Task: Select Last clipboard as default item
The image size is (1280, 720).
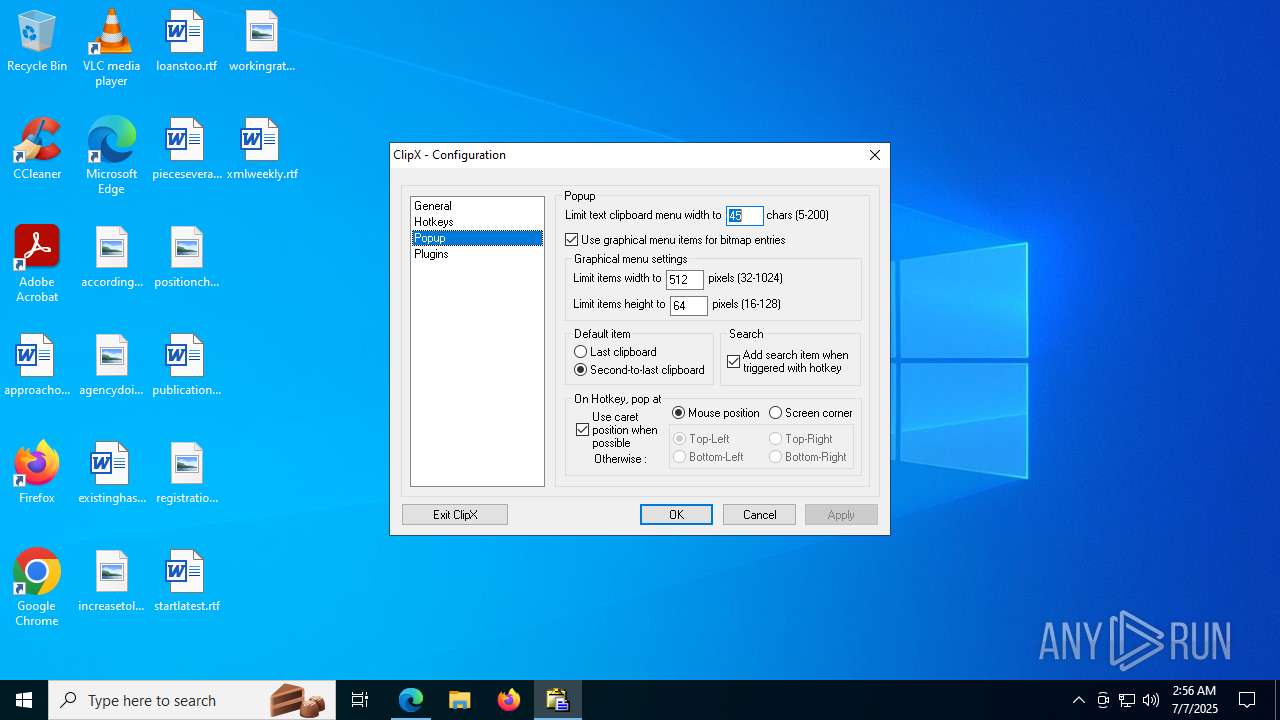Action: pos(615,352)
